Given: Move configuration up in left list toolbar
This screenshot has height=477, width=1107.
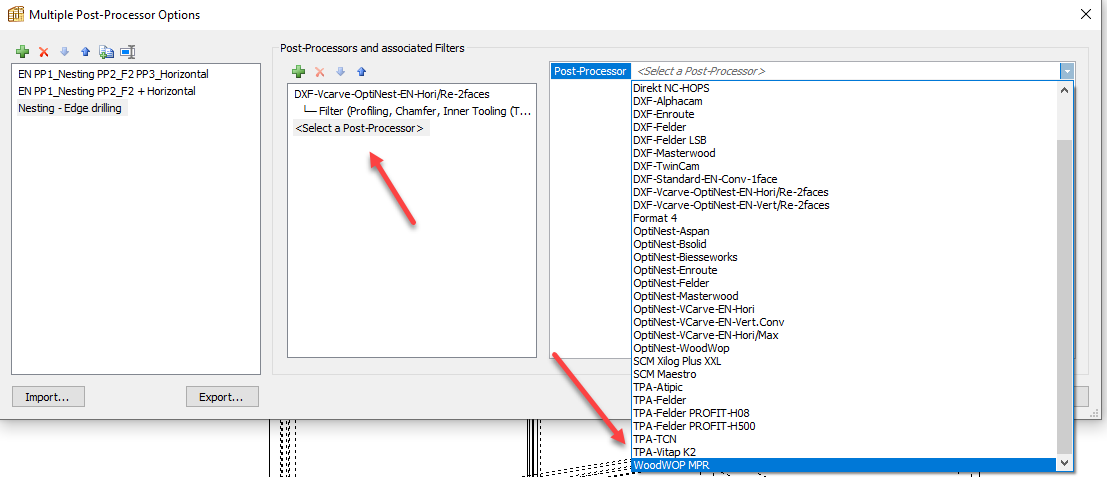Looking at the screenshot, I should [x=85, y=52].
